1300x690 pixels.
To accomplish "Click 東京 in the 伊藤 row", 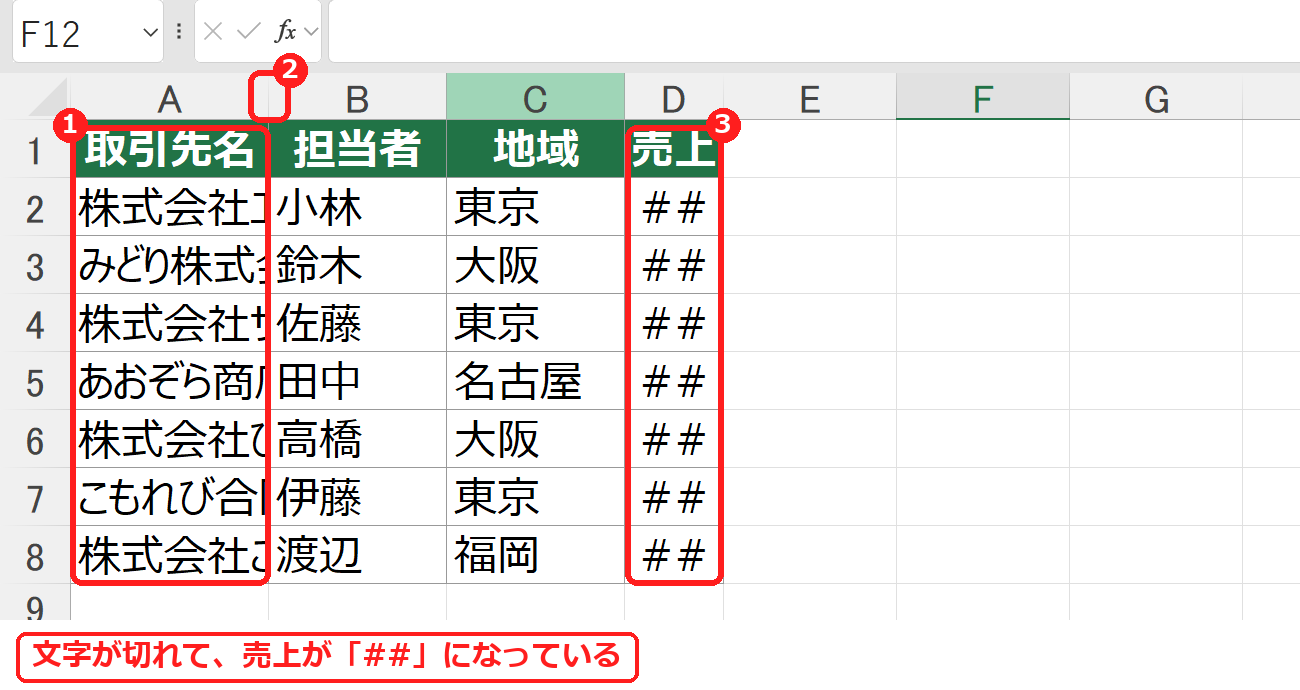I will [x=536, y=497].
